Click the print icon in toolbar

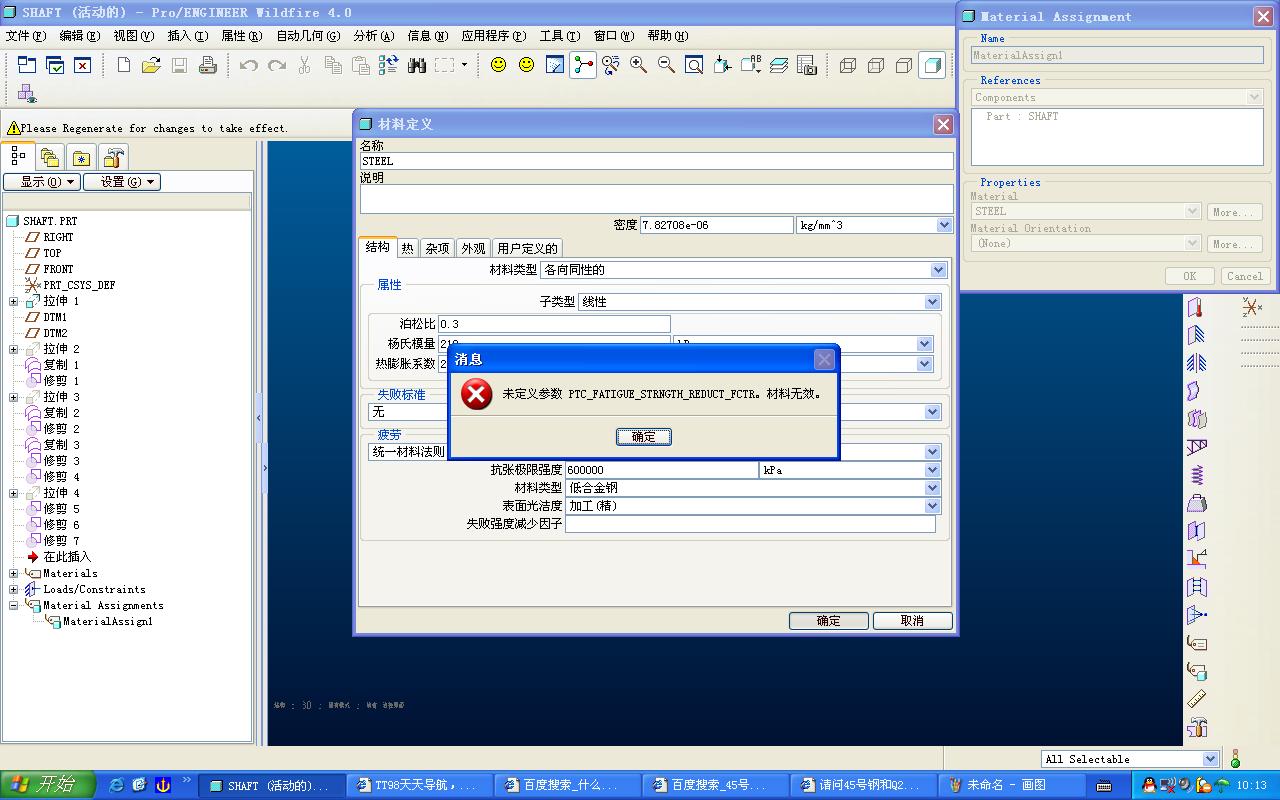tap(207, 65)
